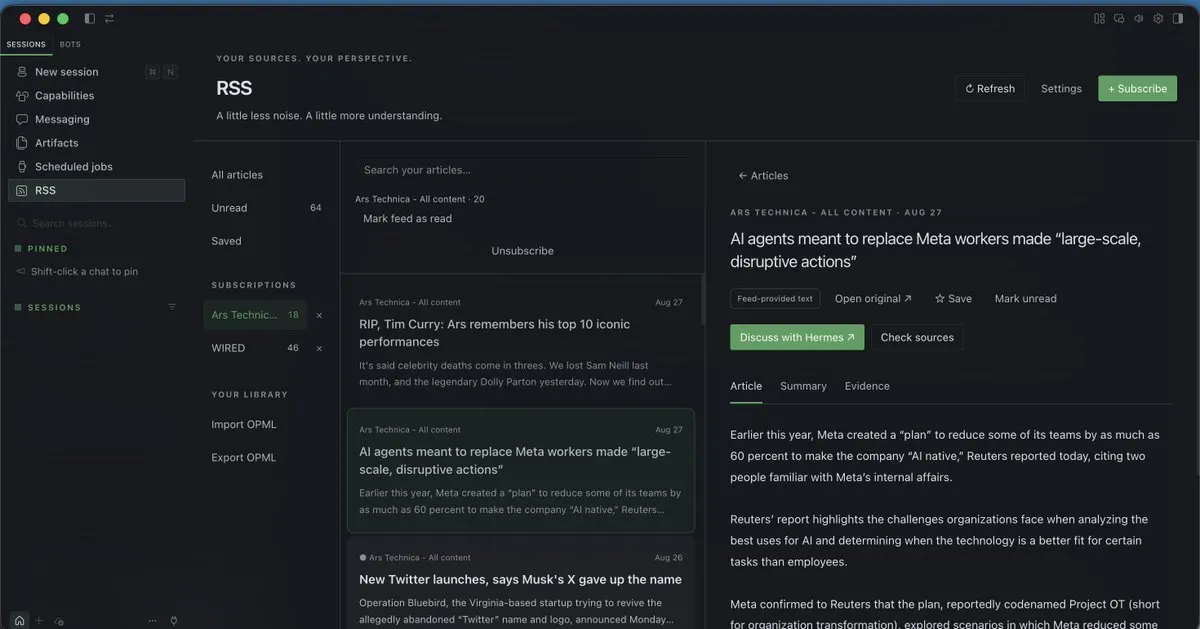
Task: Switch to the Summary tab
Action: coord(803,386)
